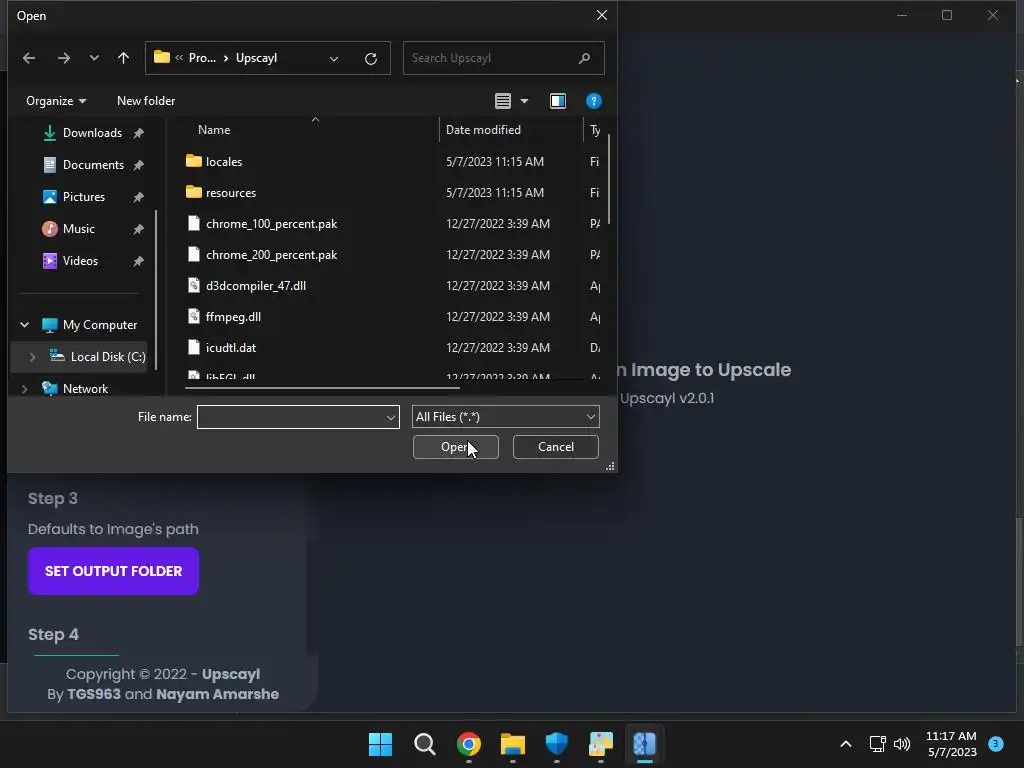Go back with the left arrow button
1024x768 pixels.
point(29,58)
